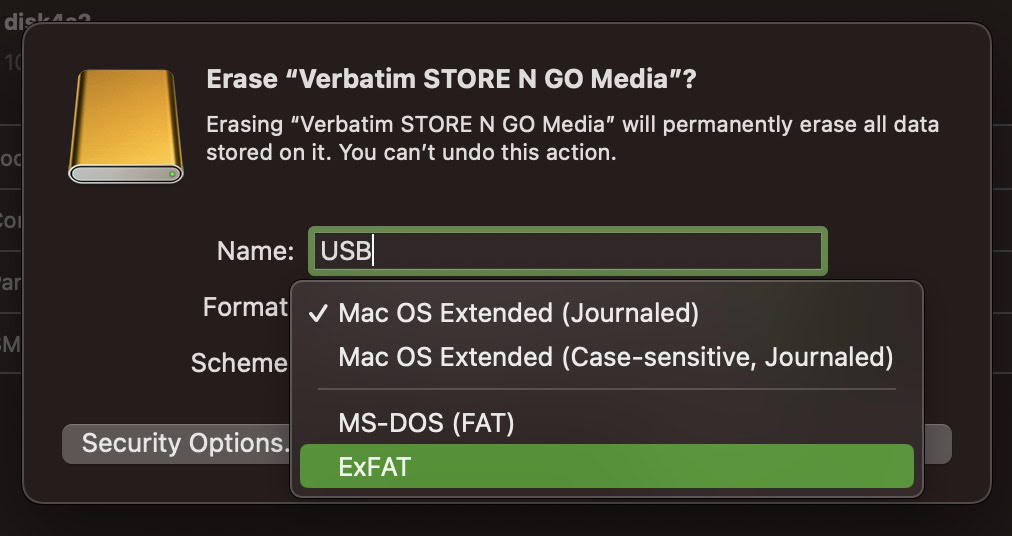Click the permanent erase warning description
The width and height of the screenshot is (1012, 536).
[572, 139]
